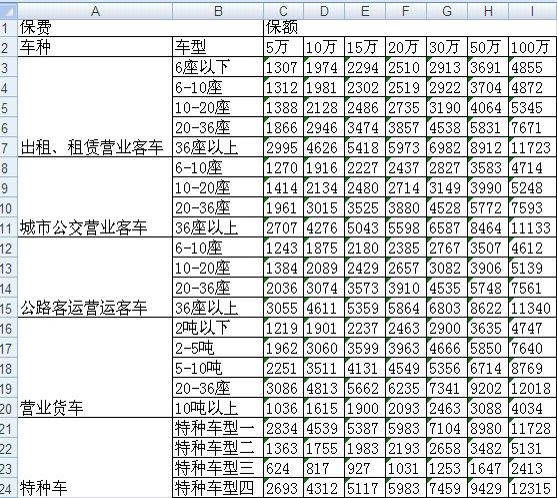Click the 5万 column heading cell
Image resolution: width=557 pixels, height=498 pixels.
[283, 47]
